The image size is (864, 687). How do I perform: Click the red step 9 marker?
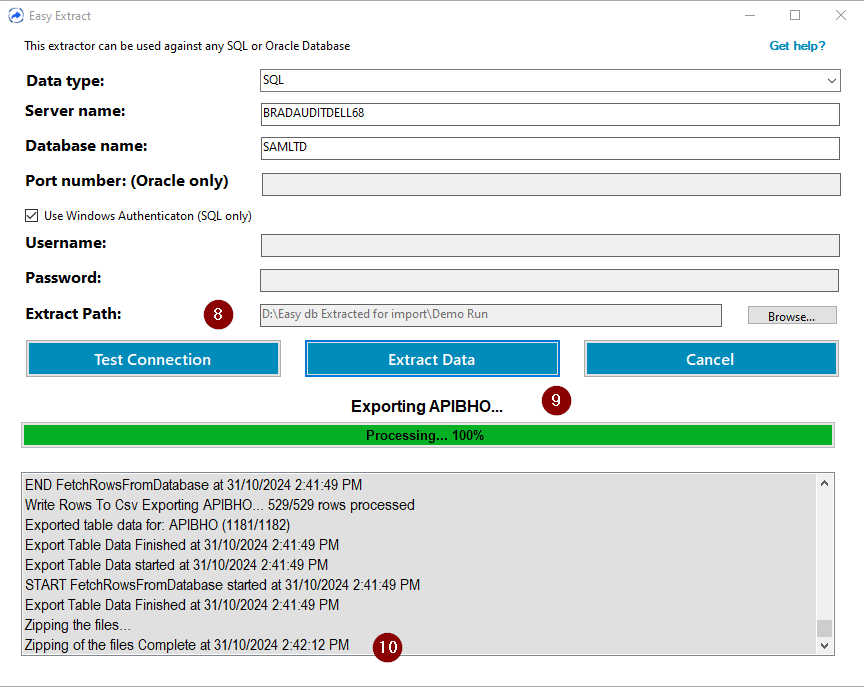pos(556,401)
